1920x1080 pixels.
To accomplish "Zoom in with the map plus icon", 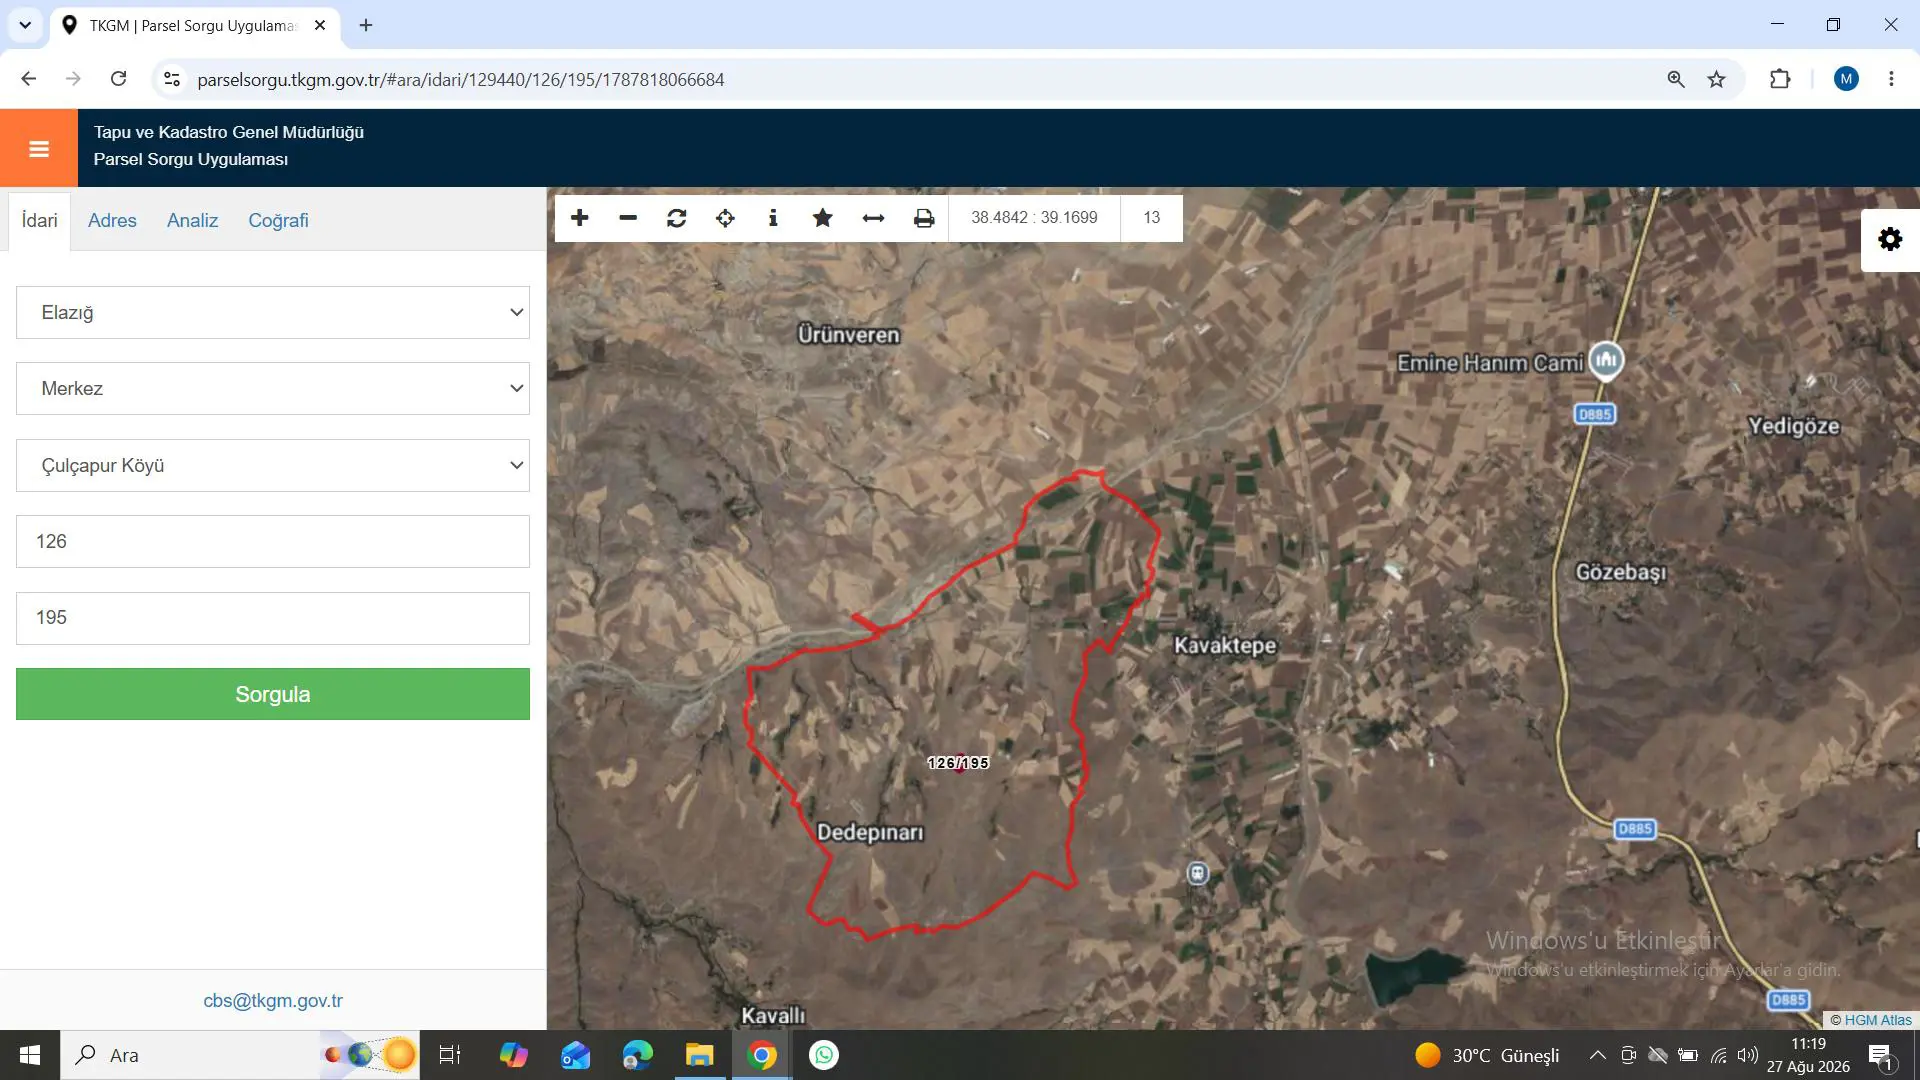I will pos(580,218).
